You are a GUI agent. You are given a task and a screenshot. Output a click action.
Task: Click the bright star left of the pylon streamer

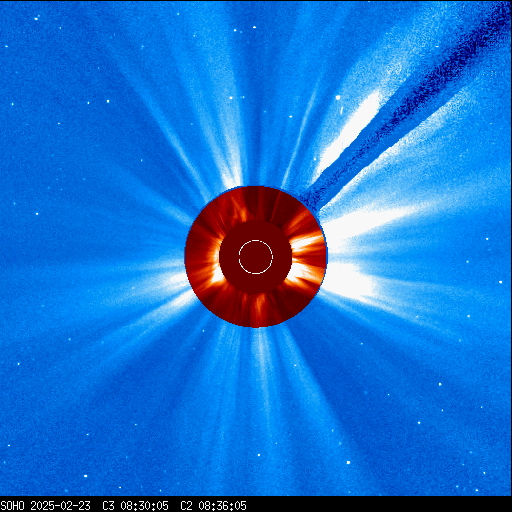(x=338, y=98)
